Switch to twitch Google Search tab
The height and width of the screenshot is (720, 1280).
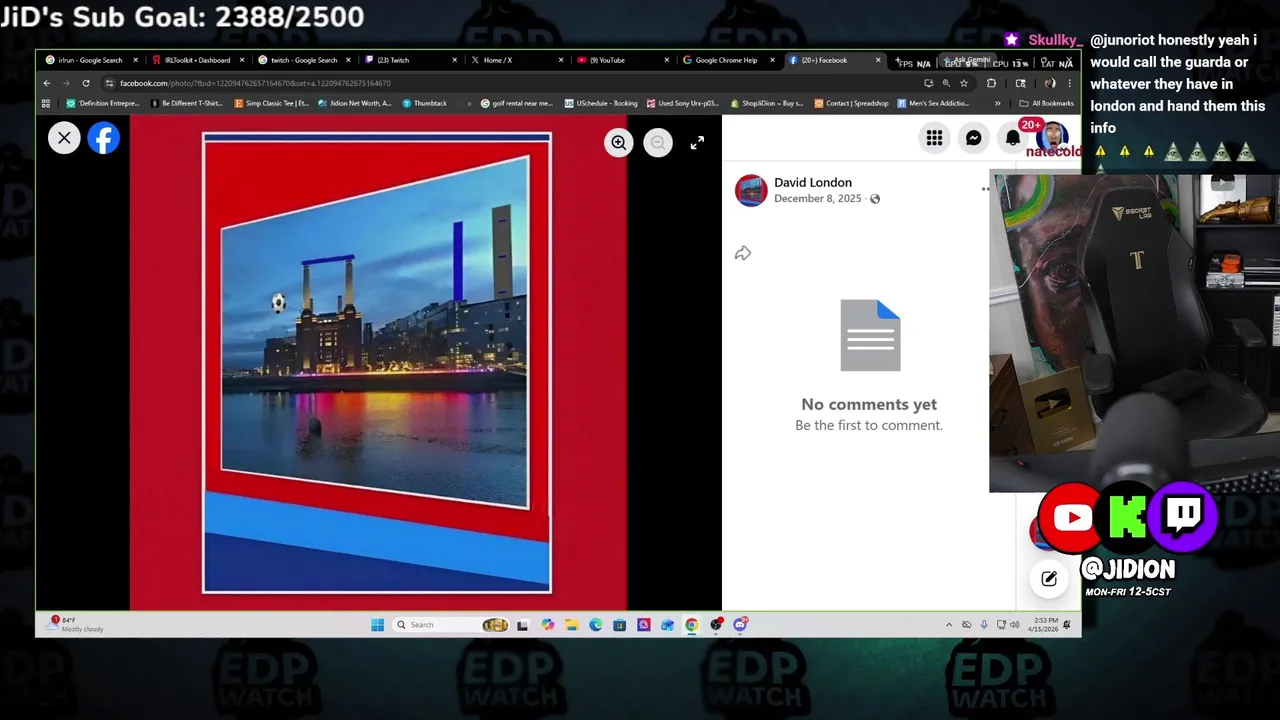(x=303, y=60)
